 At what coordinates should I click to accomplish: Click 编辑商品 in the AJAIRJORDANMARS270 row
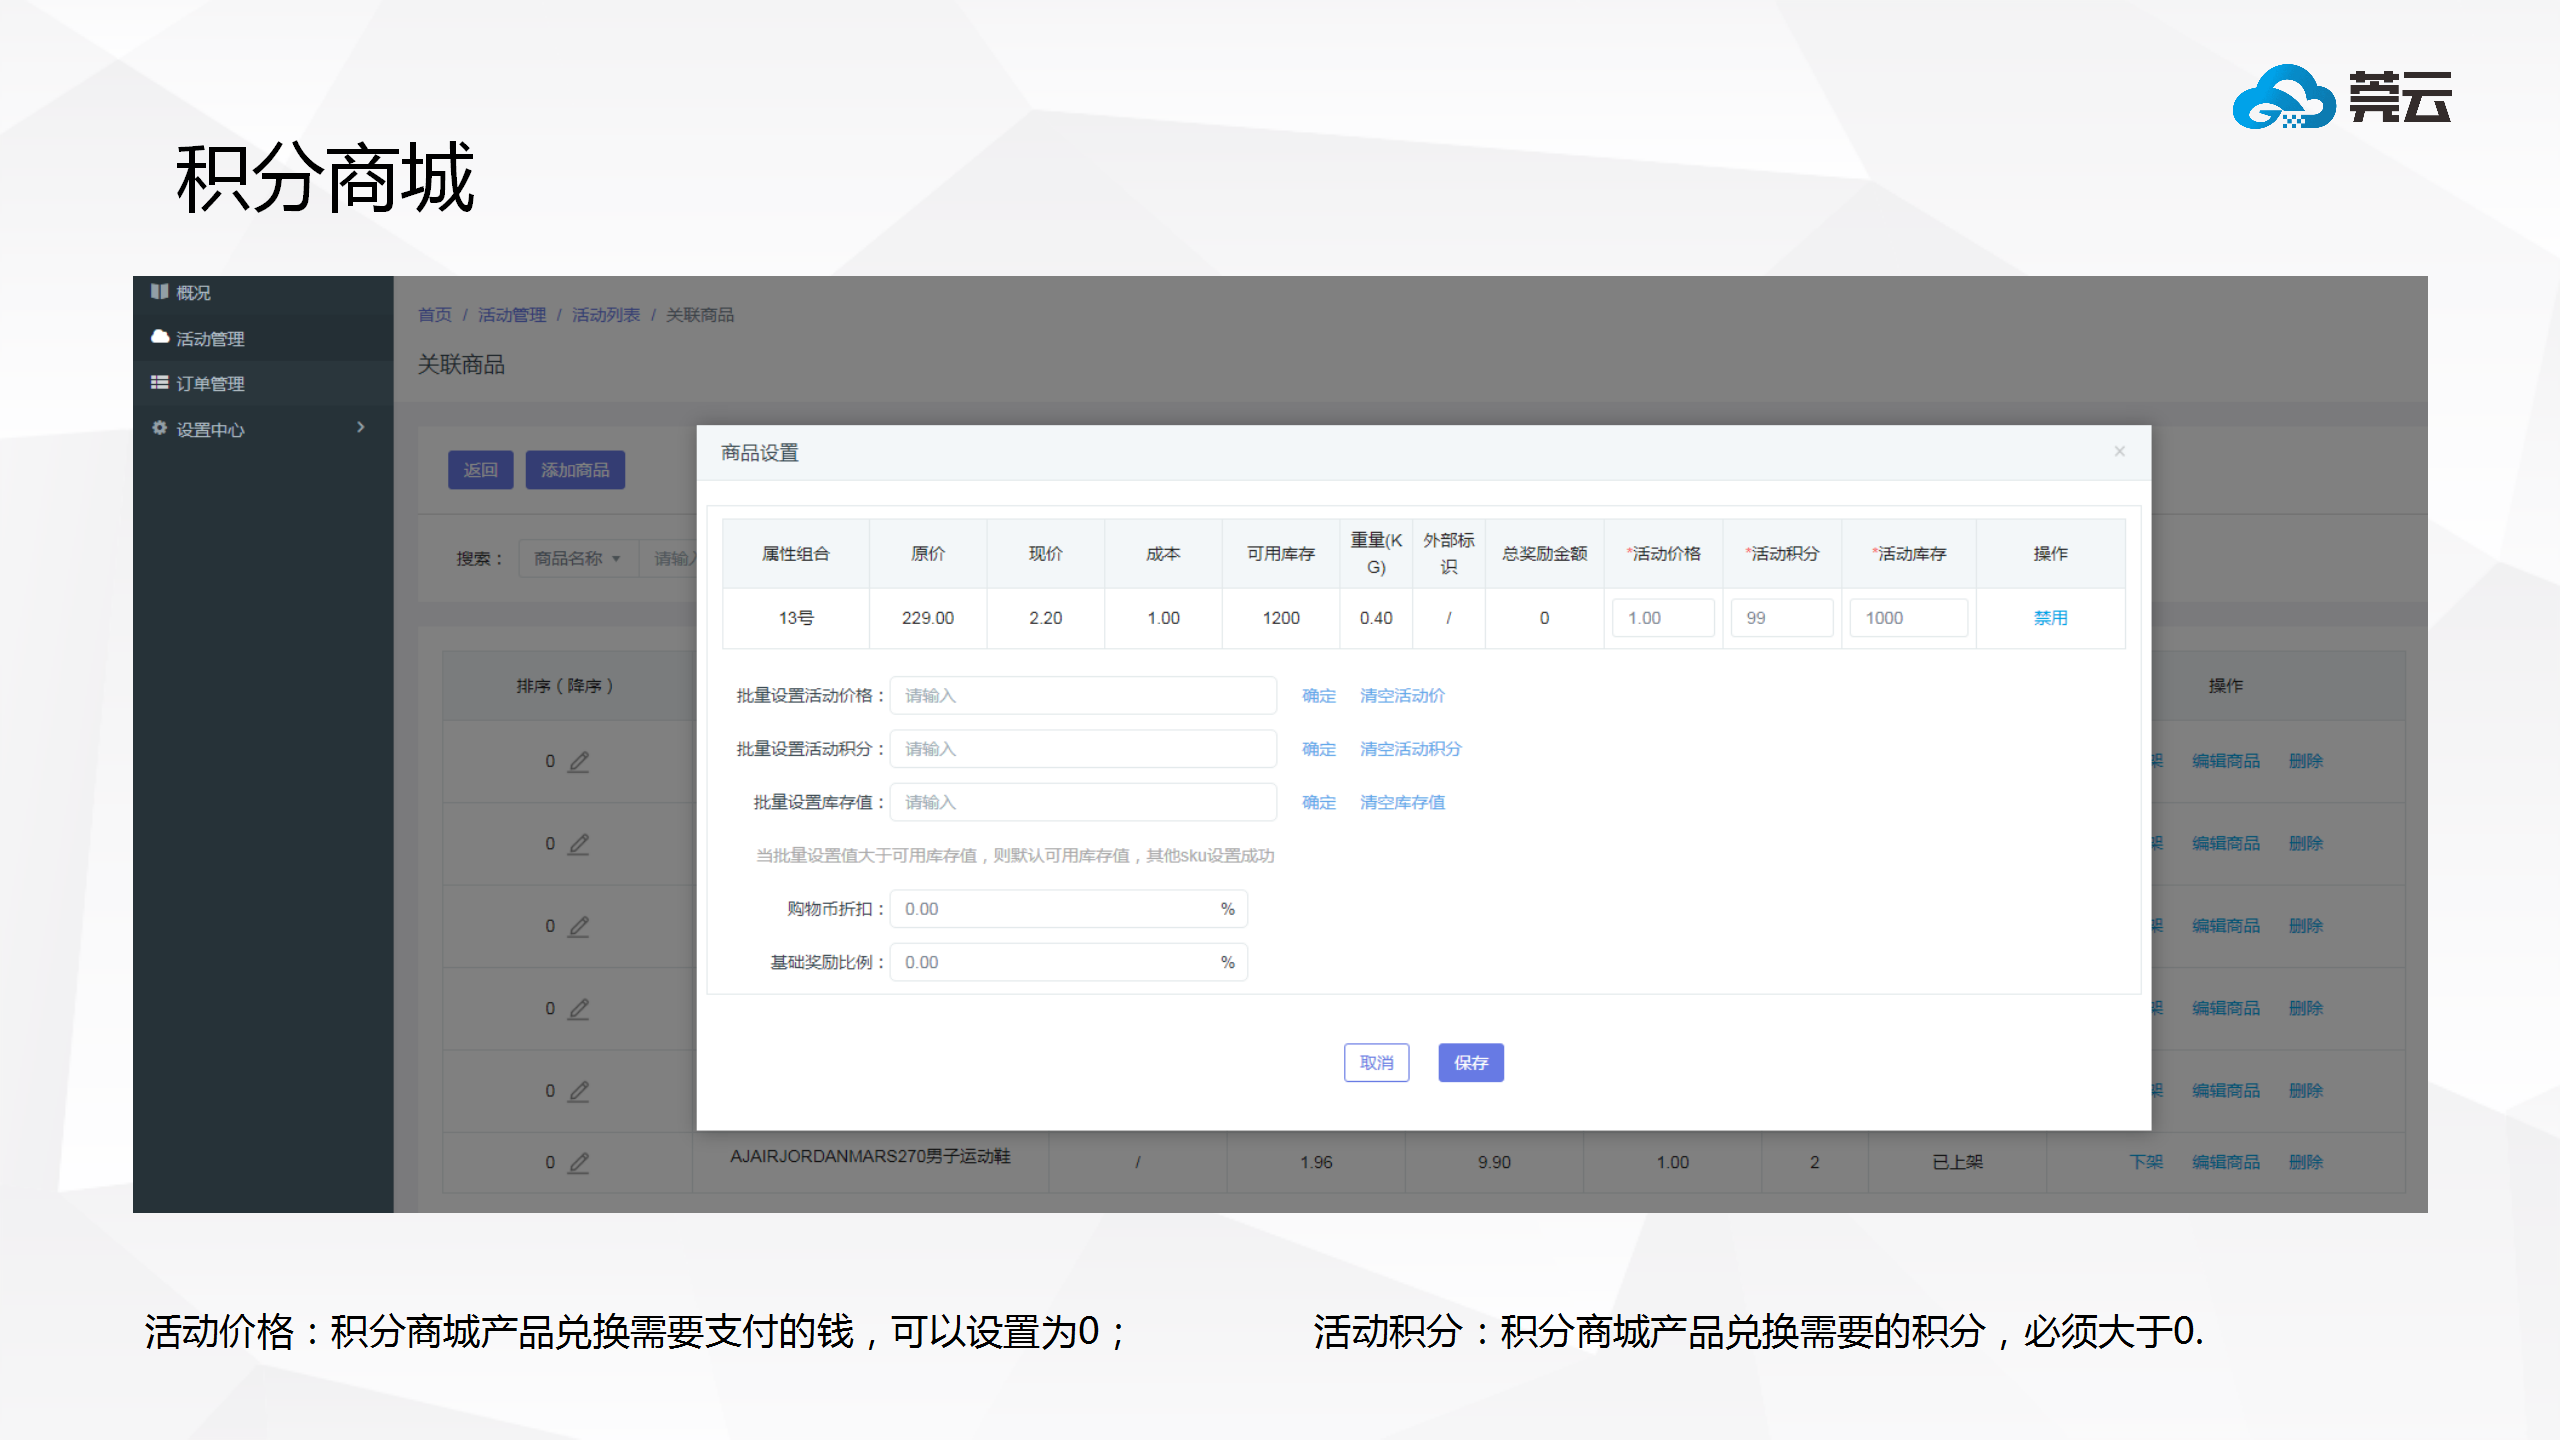tap(2226, 1162)
